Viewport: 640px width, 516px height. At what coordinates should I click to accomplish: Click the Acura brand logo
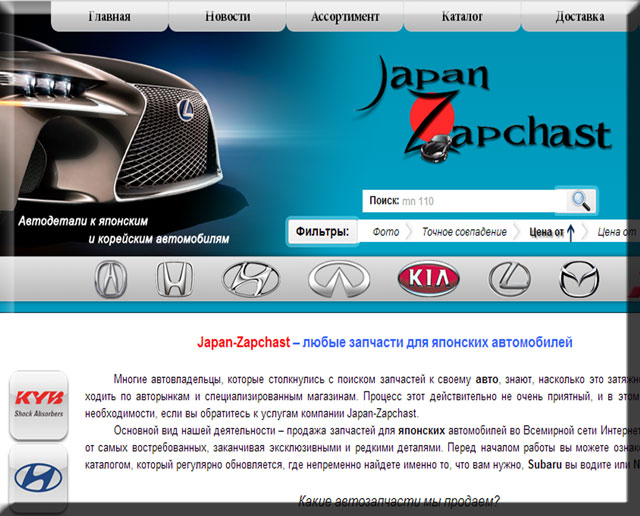point(111,278)
